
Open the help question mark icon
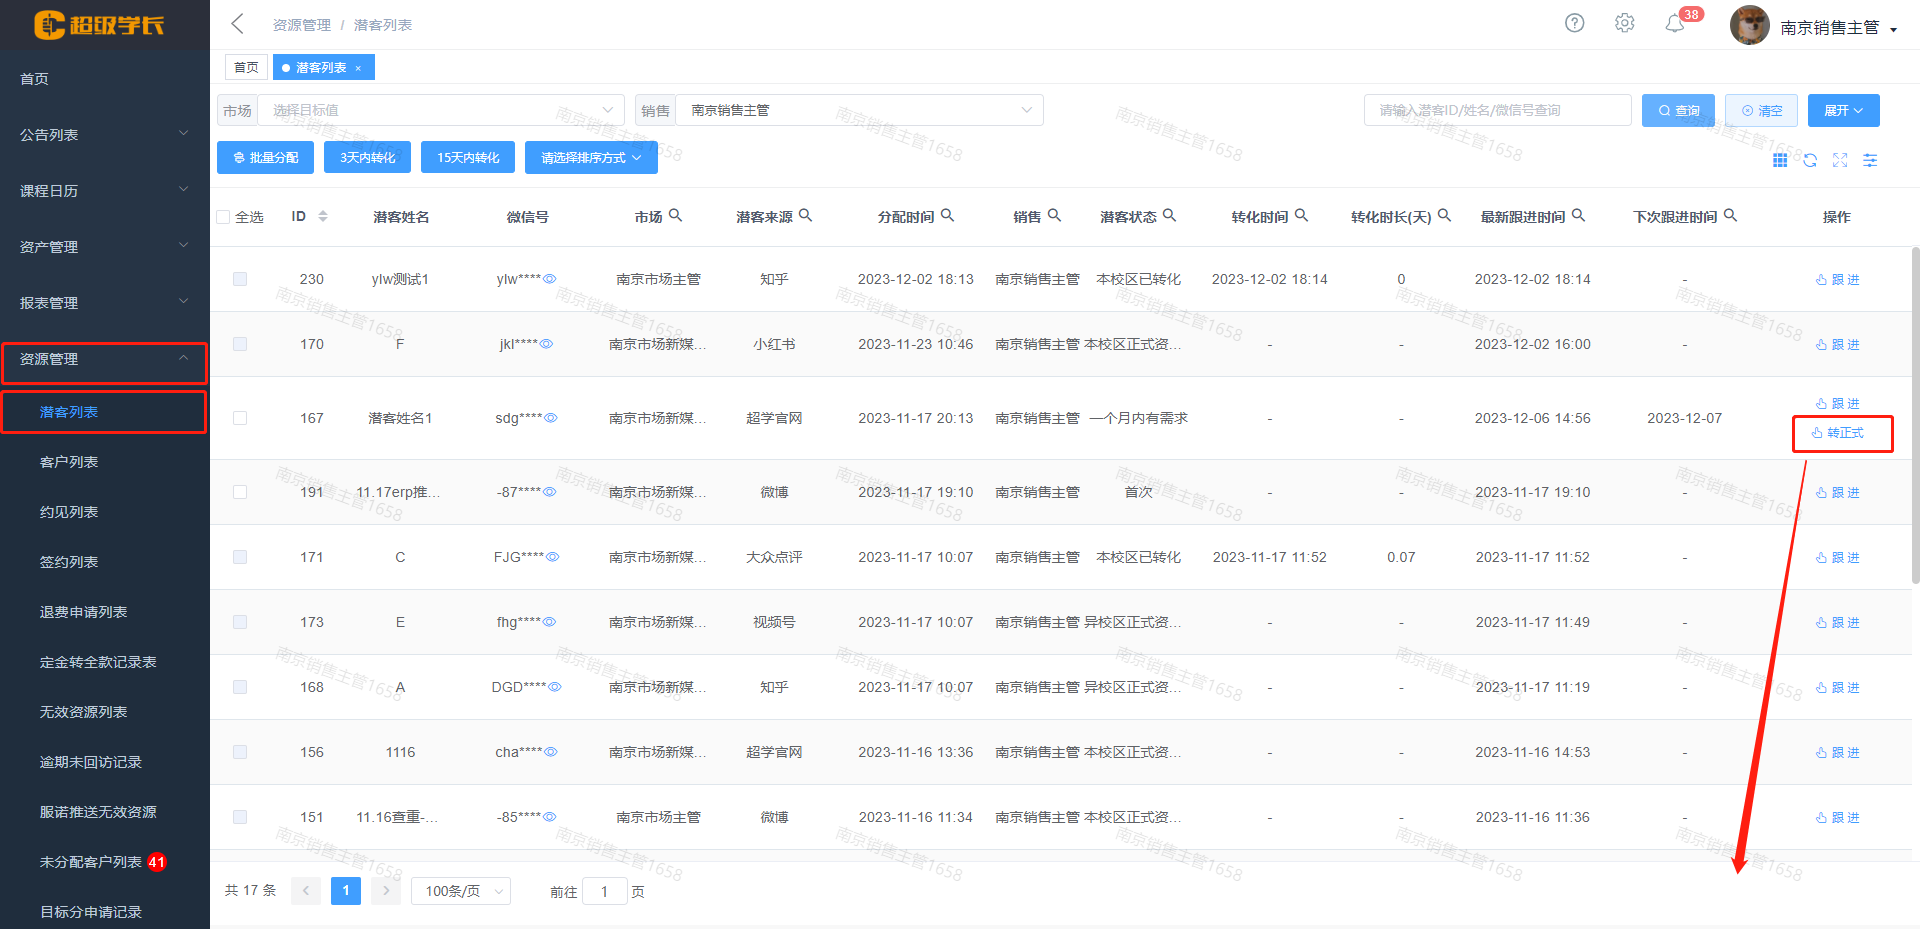(1574, 23)
